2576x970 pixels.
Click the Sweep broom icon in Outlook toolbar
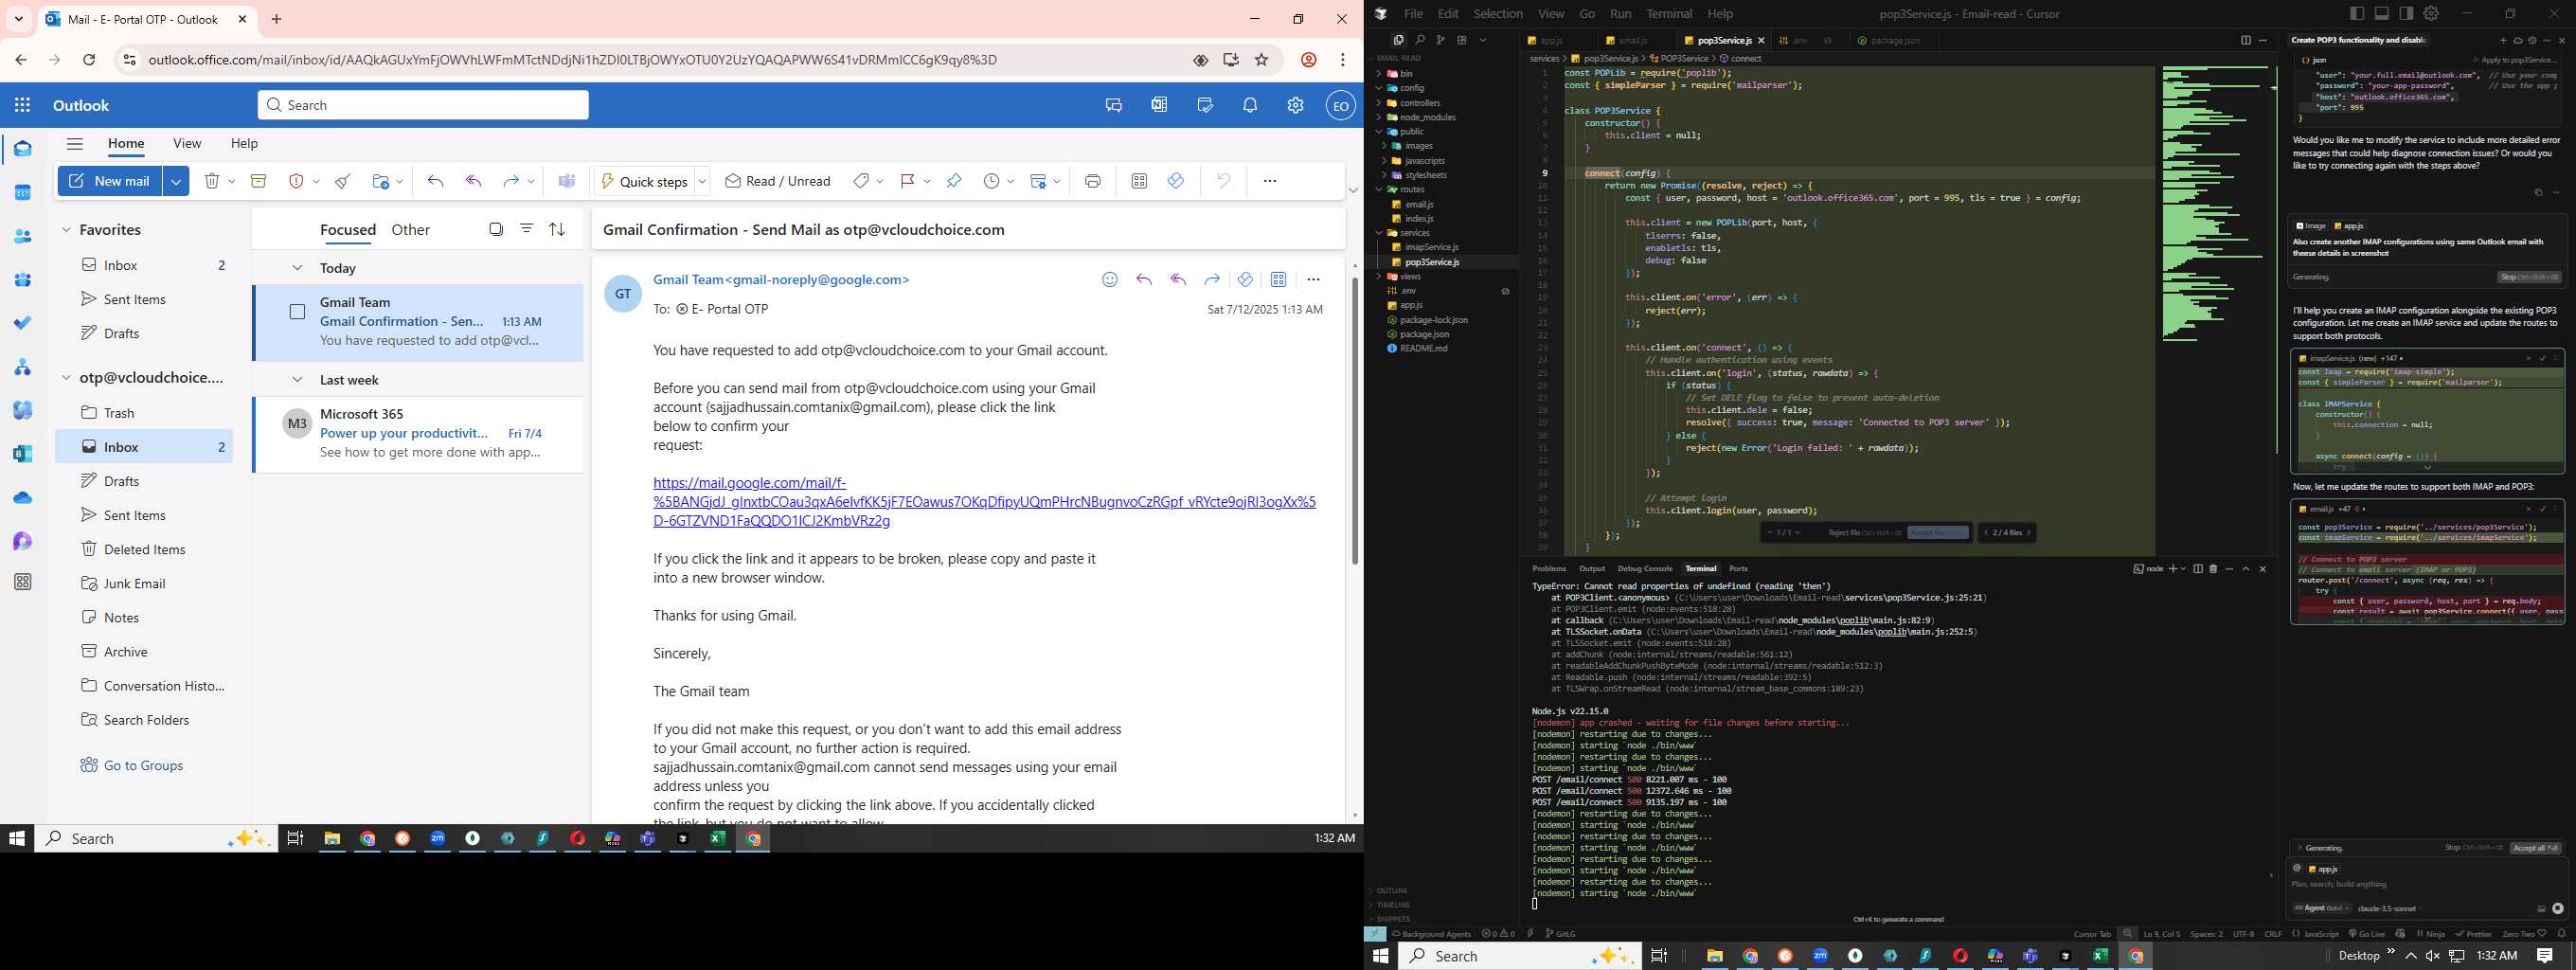click(x=342, y=181)
